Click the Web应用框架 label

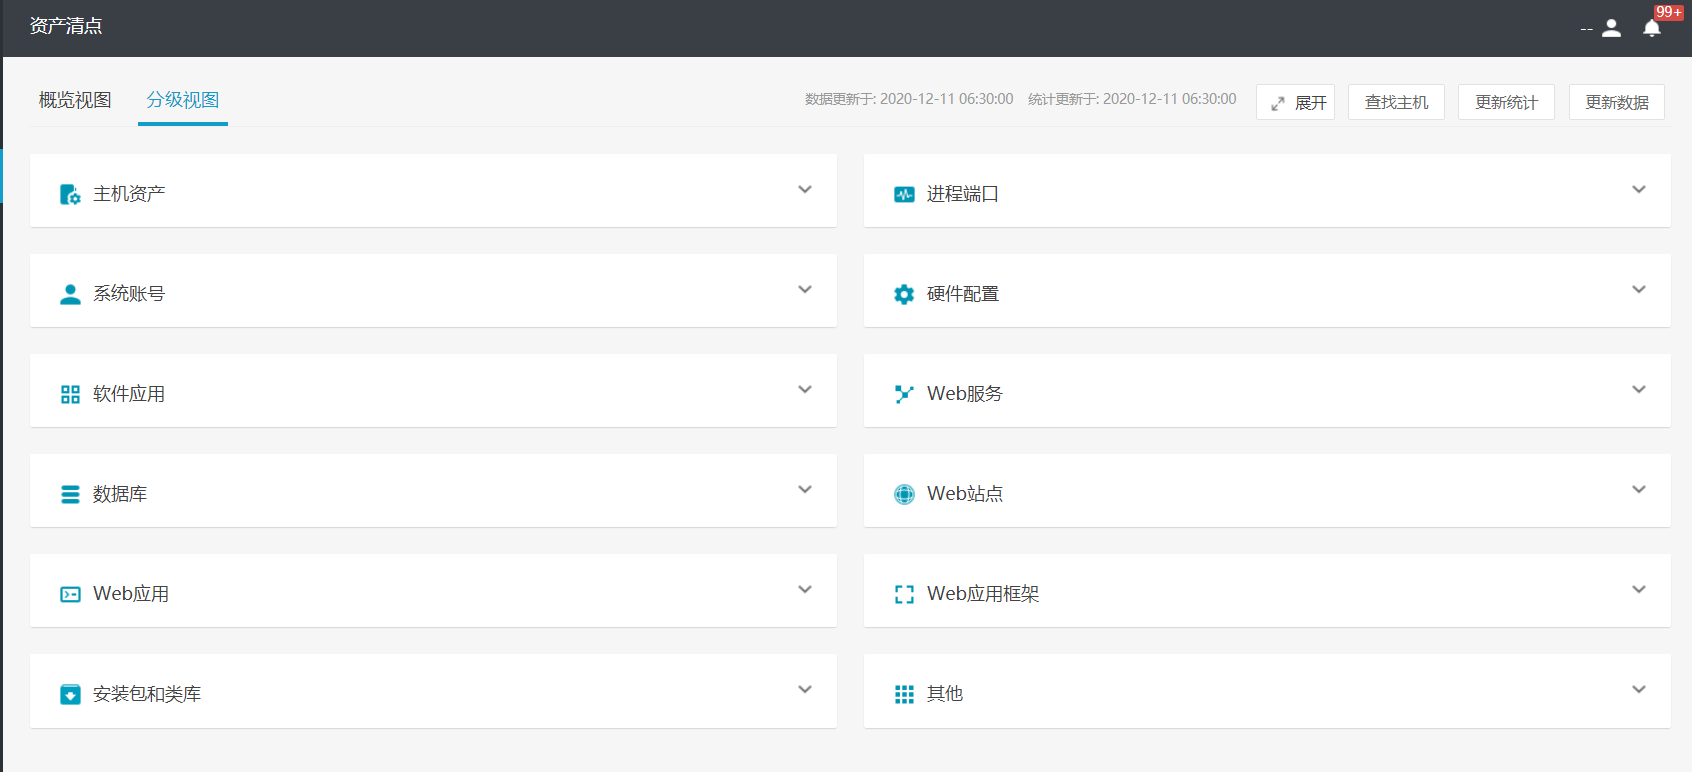pos(983,594)
